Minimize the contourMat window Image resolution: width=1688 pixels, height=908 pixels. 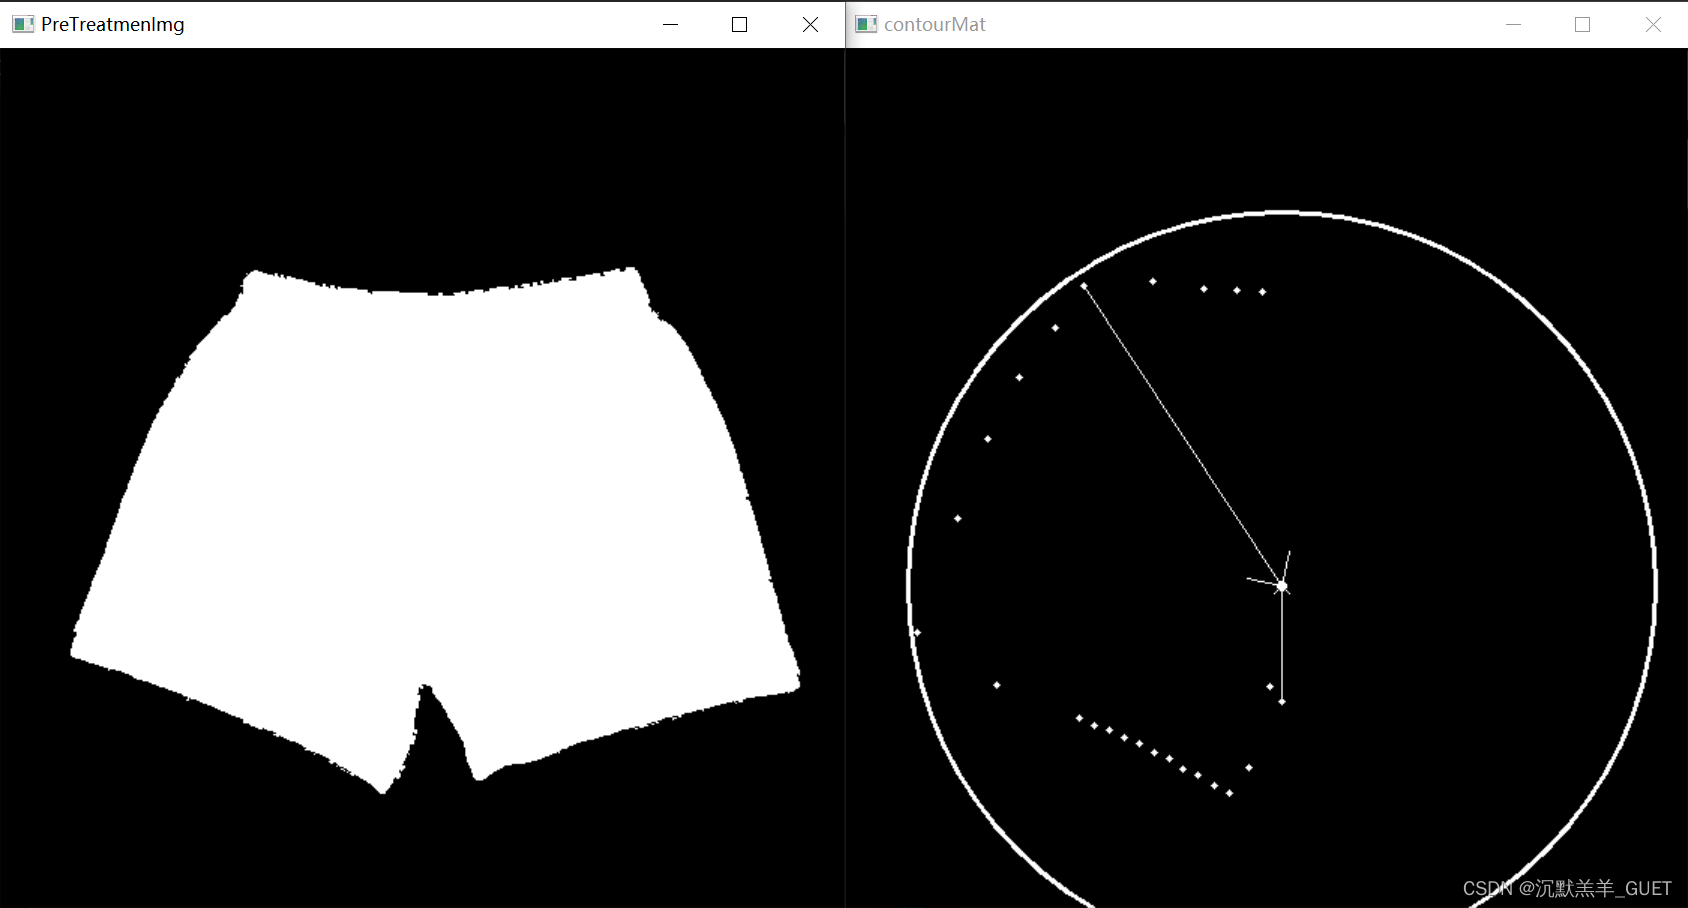tap(1513, 24)
